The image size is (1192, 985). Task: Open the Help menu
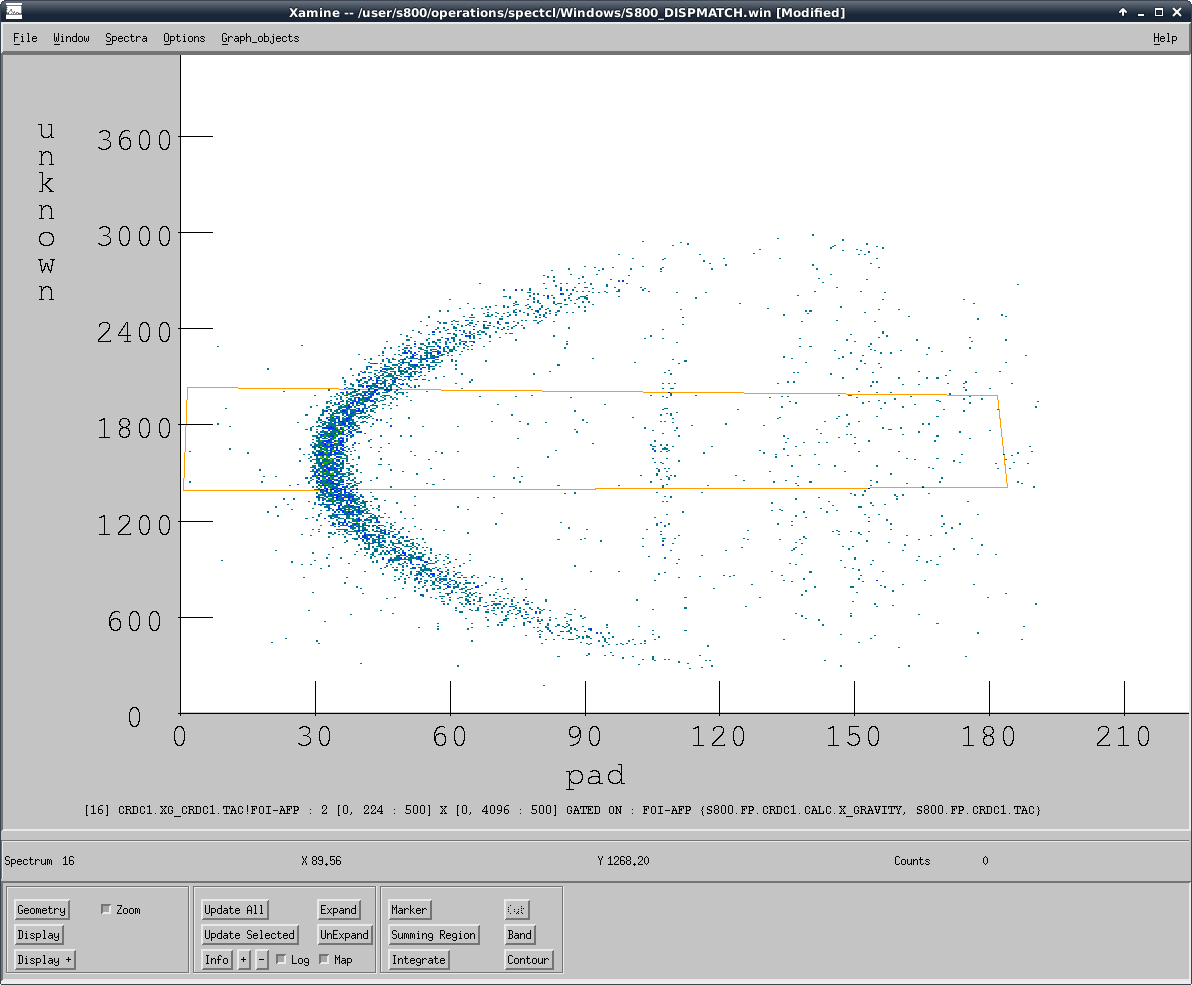1164,38
